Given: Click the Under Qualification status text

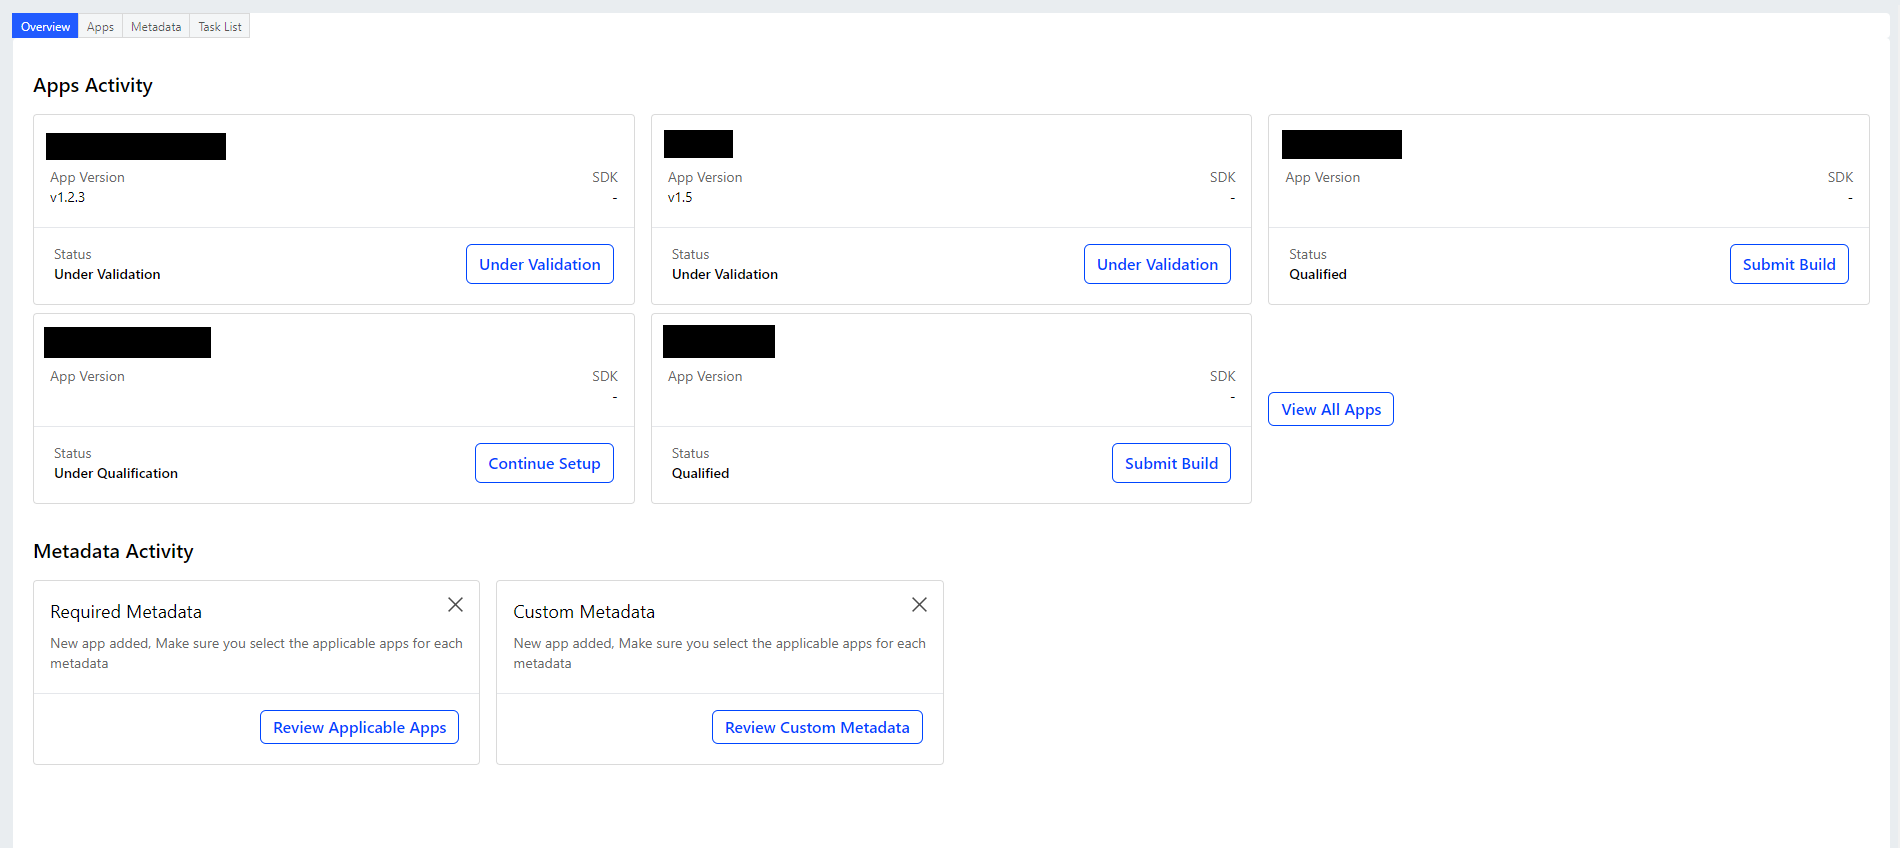Looking at the screenshot, I should click(x=116, y=473).
